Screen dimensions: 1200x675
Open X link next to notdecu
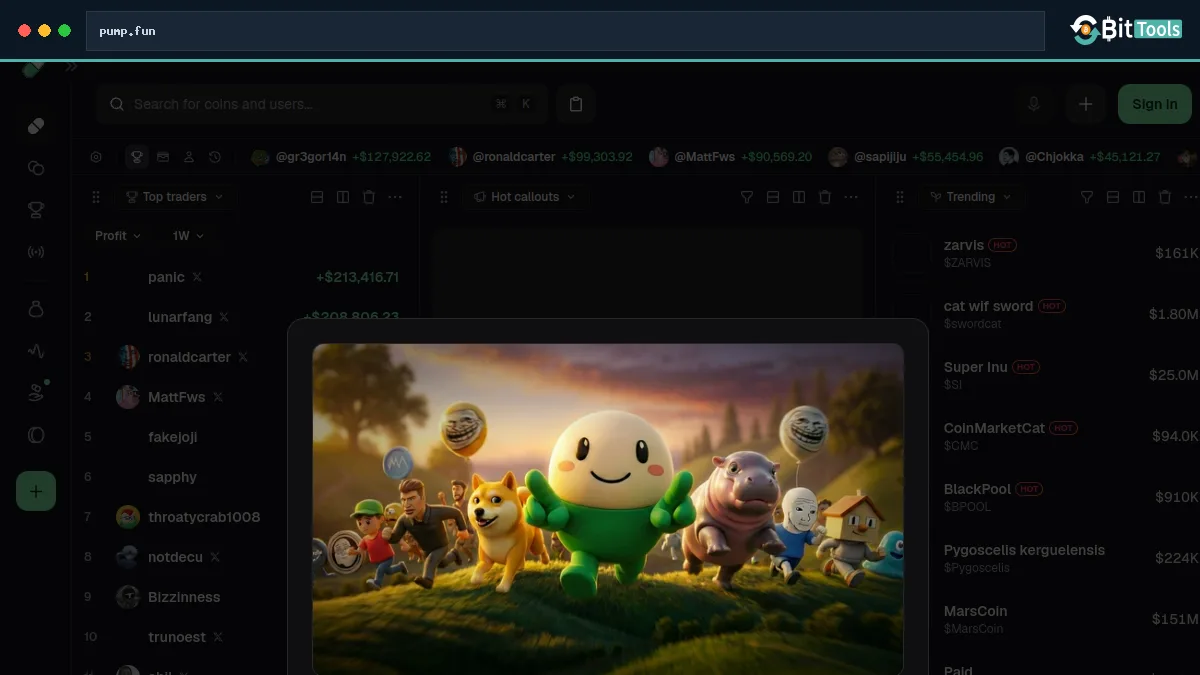tap(215, 557)
